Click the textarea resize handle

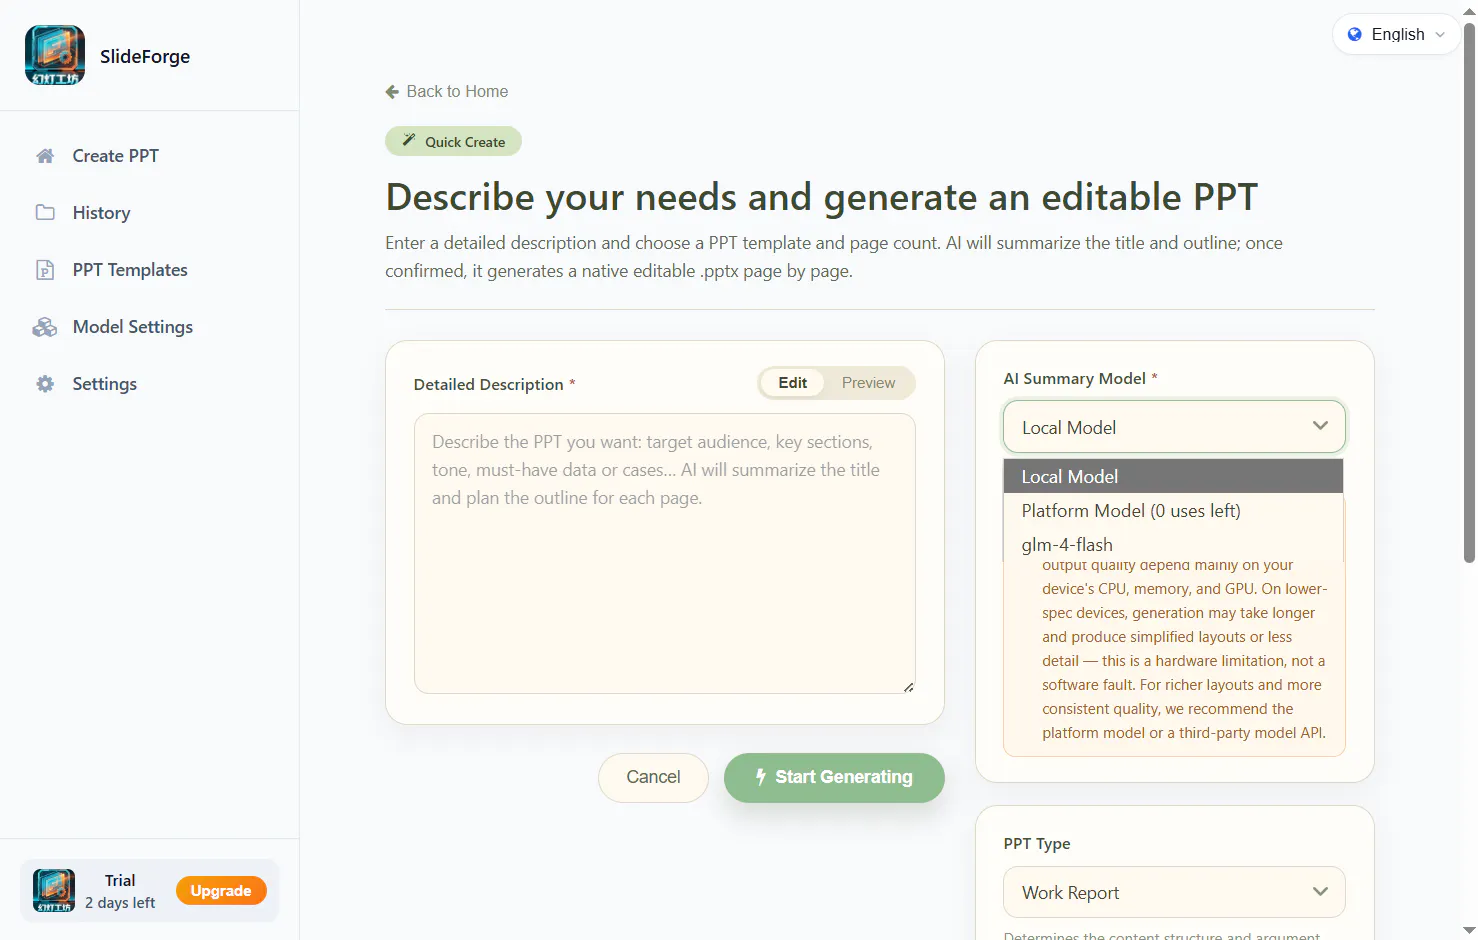click(908, 687)
